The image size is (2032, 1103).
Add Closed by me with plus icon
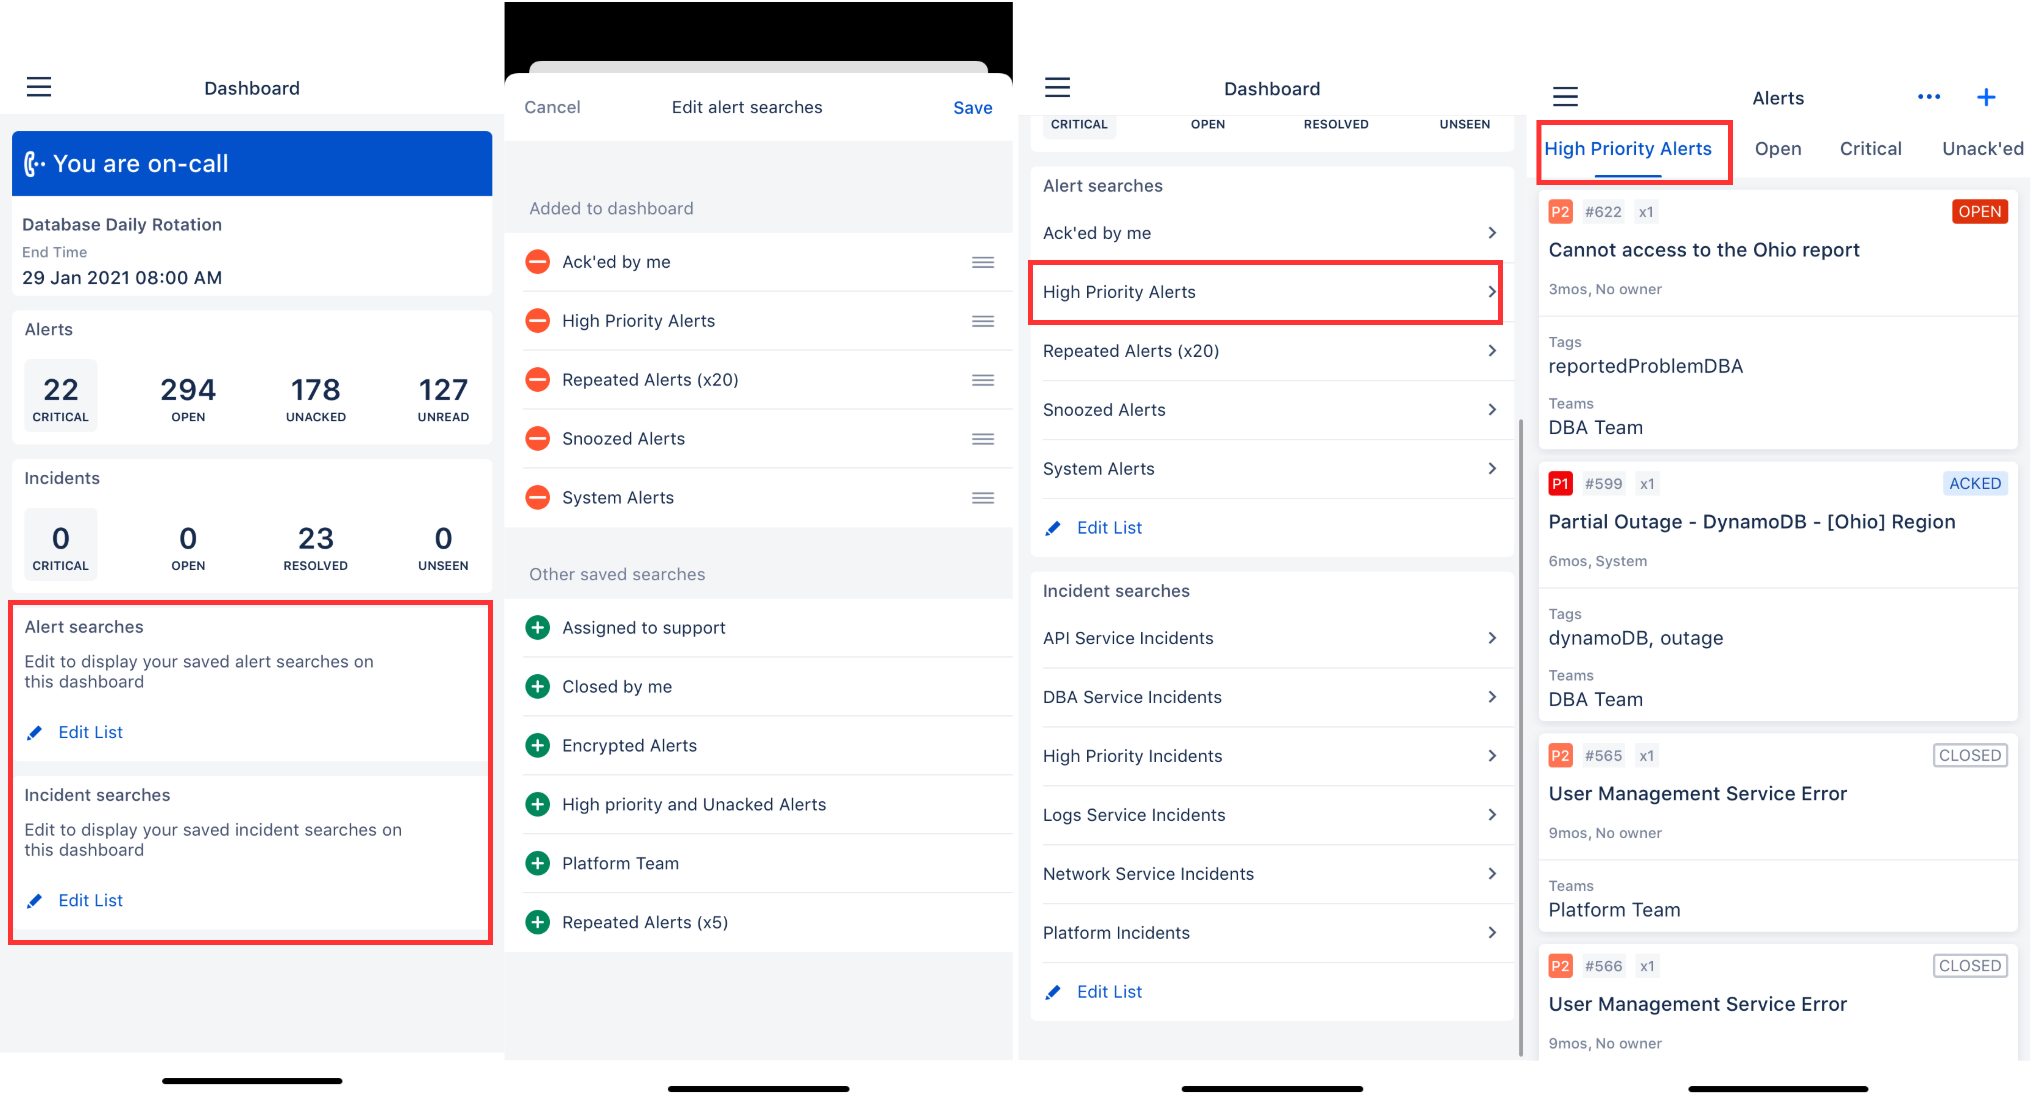coord(538,687)
